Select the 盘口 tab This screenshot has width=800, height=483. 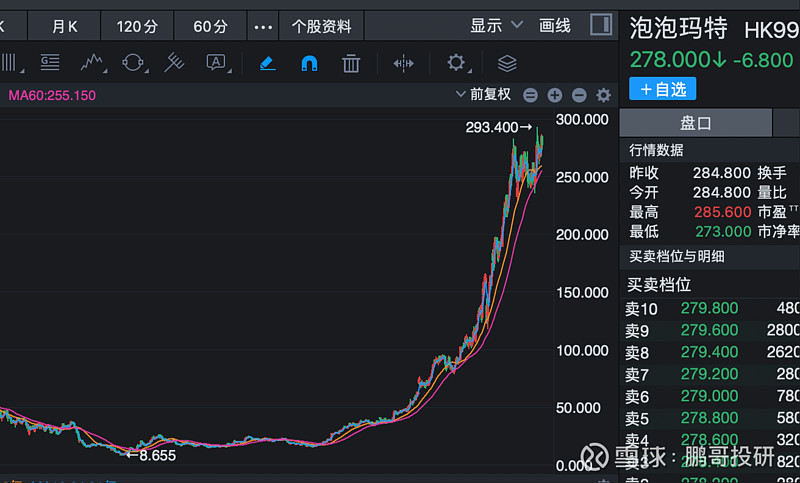[x=695, y=123]
